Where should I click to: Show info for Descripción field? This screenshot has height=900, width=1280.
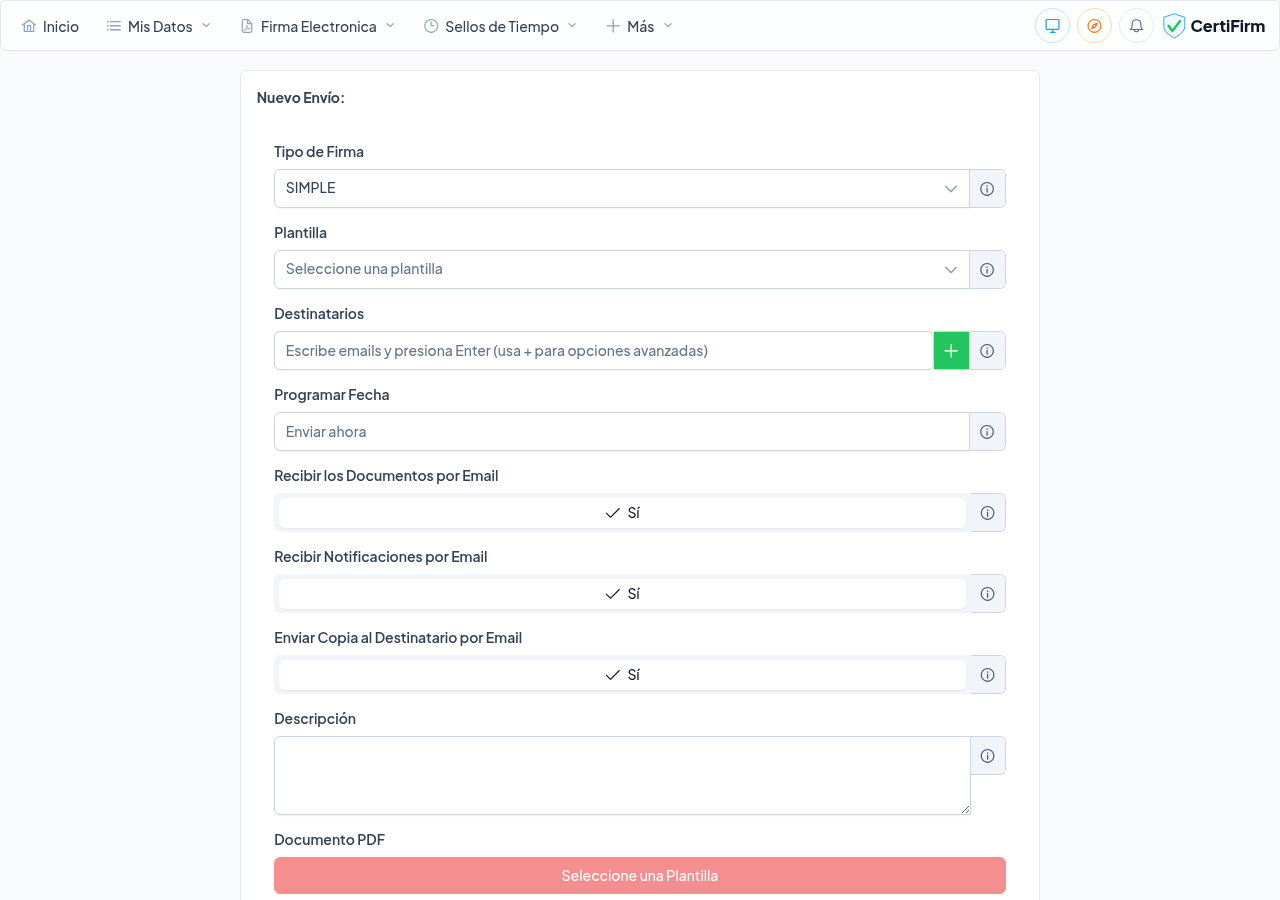(x=987, y=756)
